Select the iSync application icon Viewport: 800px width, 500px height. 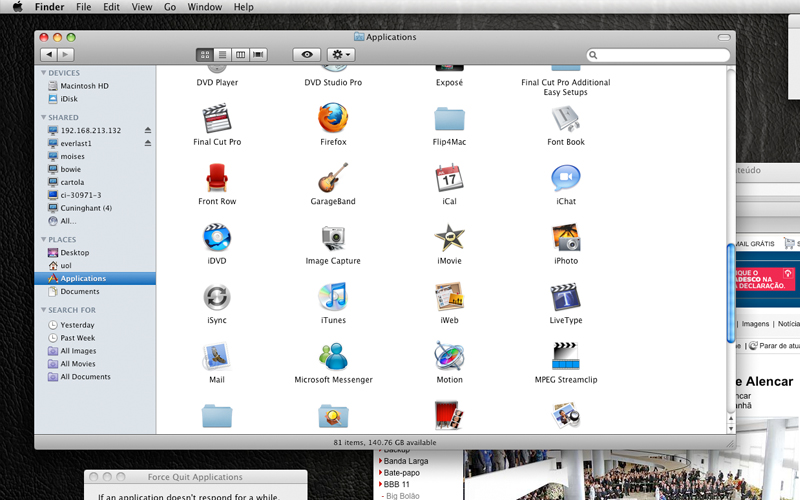[x=217, y=297]
